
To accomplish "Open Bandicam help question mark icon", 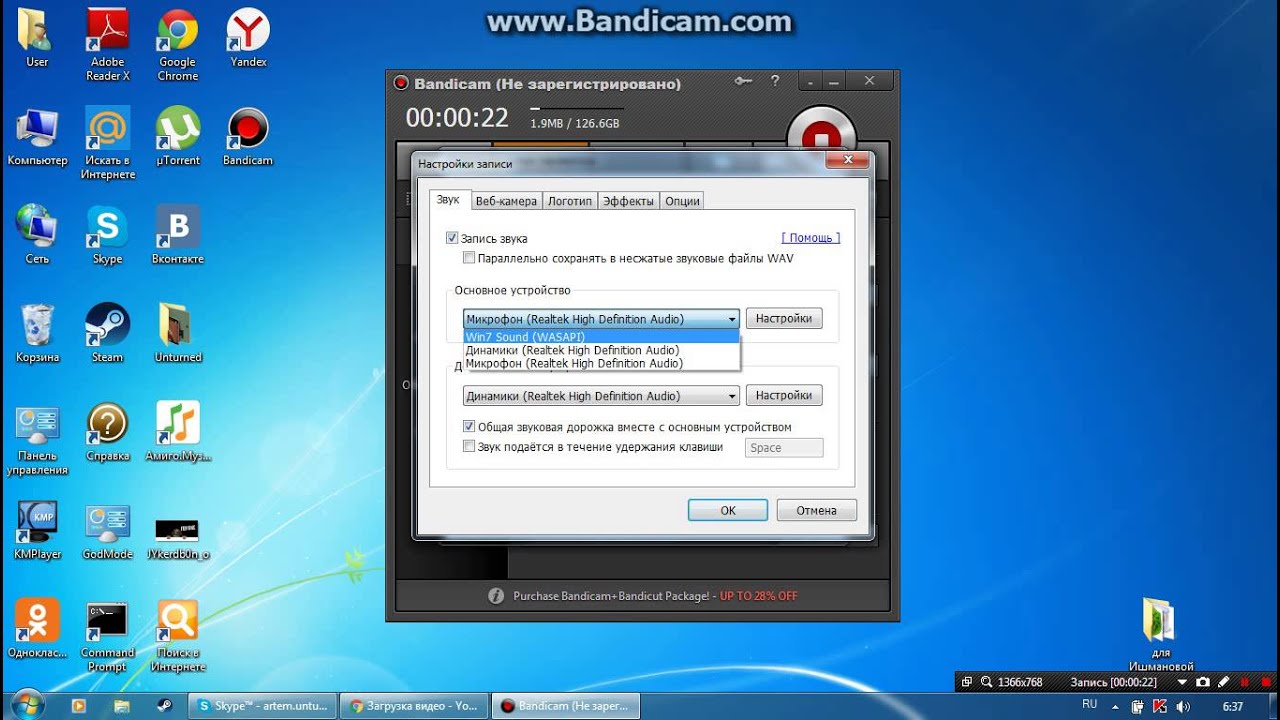I will (775, 81).
